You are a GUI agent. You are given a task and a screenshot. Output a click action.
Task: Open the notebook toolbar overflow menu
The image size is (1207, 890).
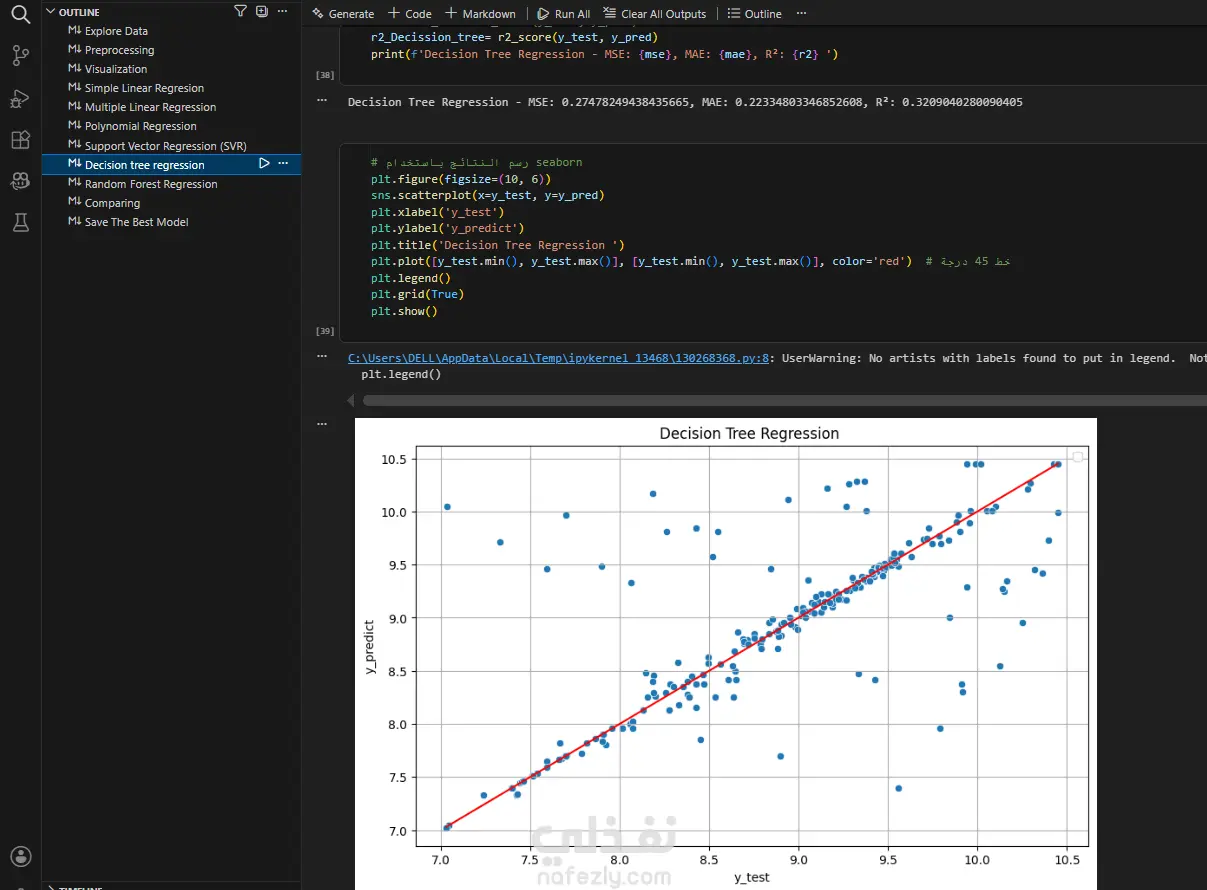tap(800, 14)
